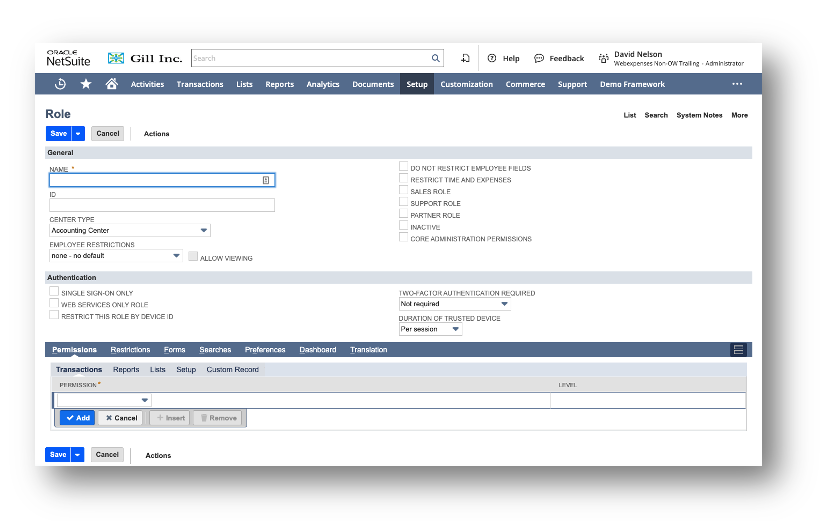This screenshot has width=824, height=521.
Task: Select the Reports permissions subtab
Action: tap(126, 370)
